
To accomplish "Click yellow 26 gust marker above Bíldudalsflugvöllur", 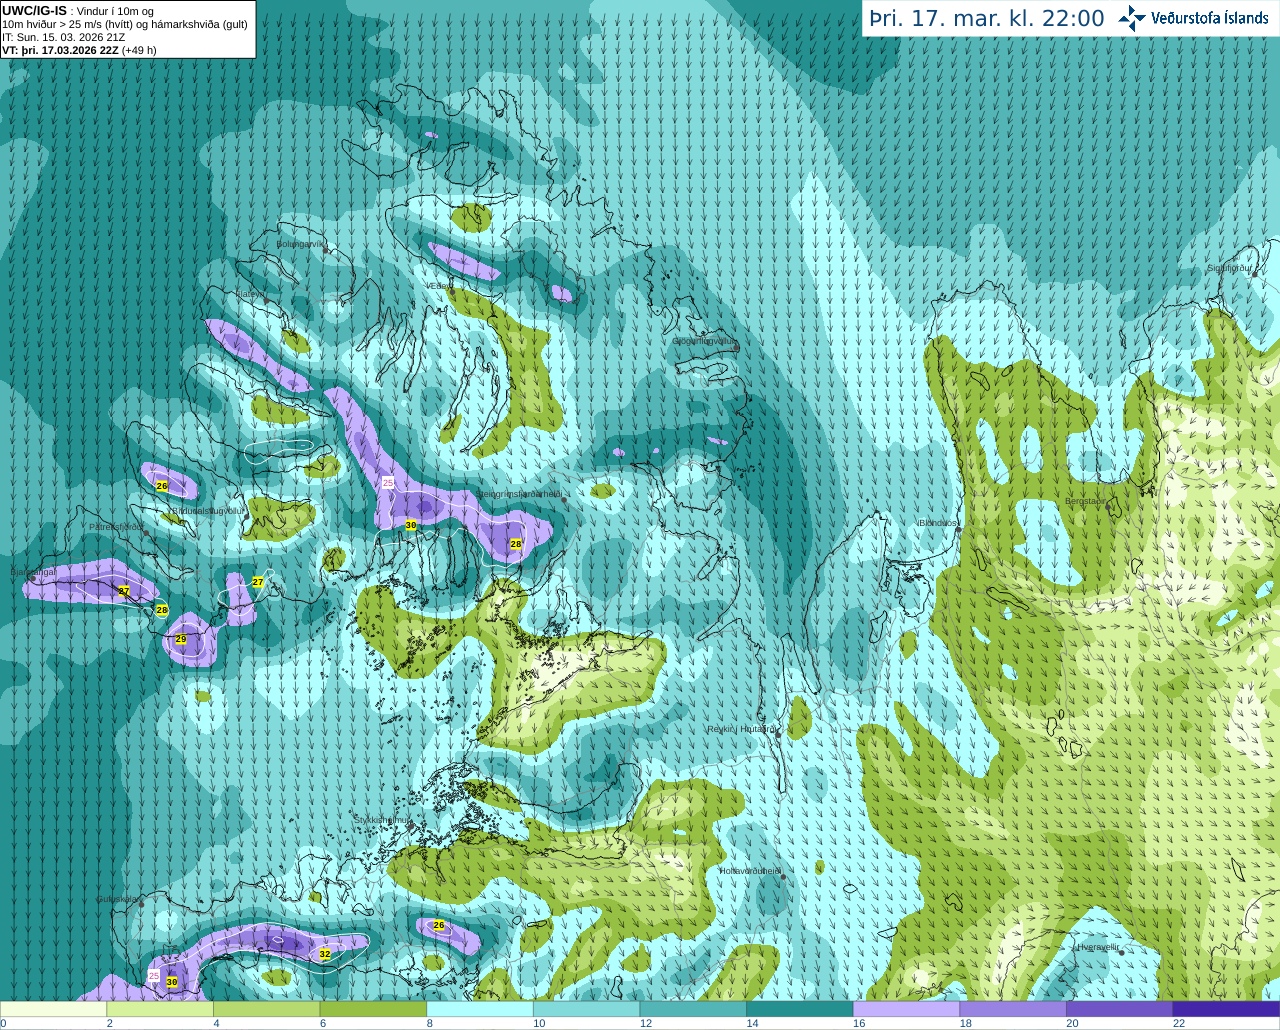I will click(162, 486).
